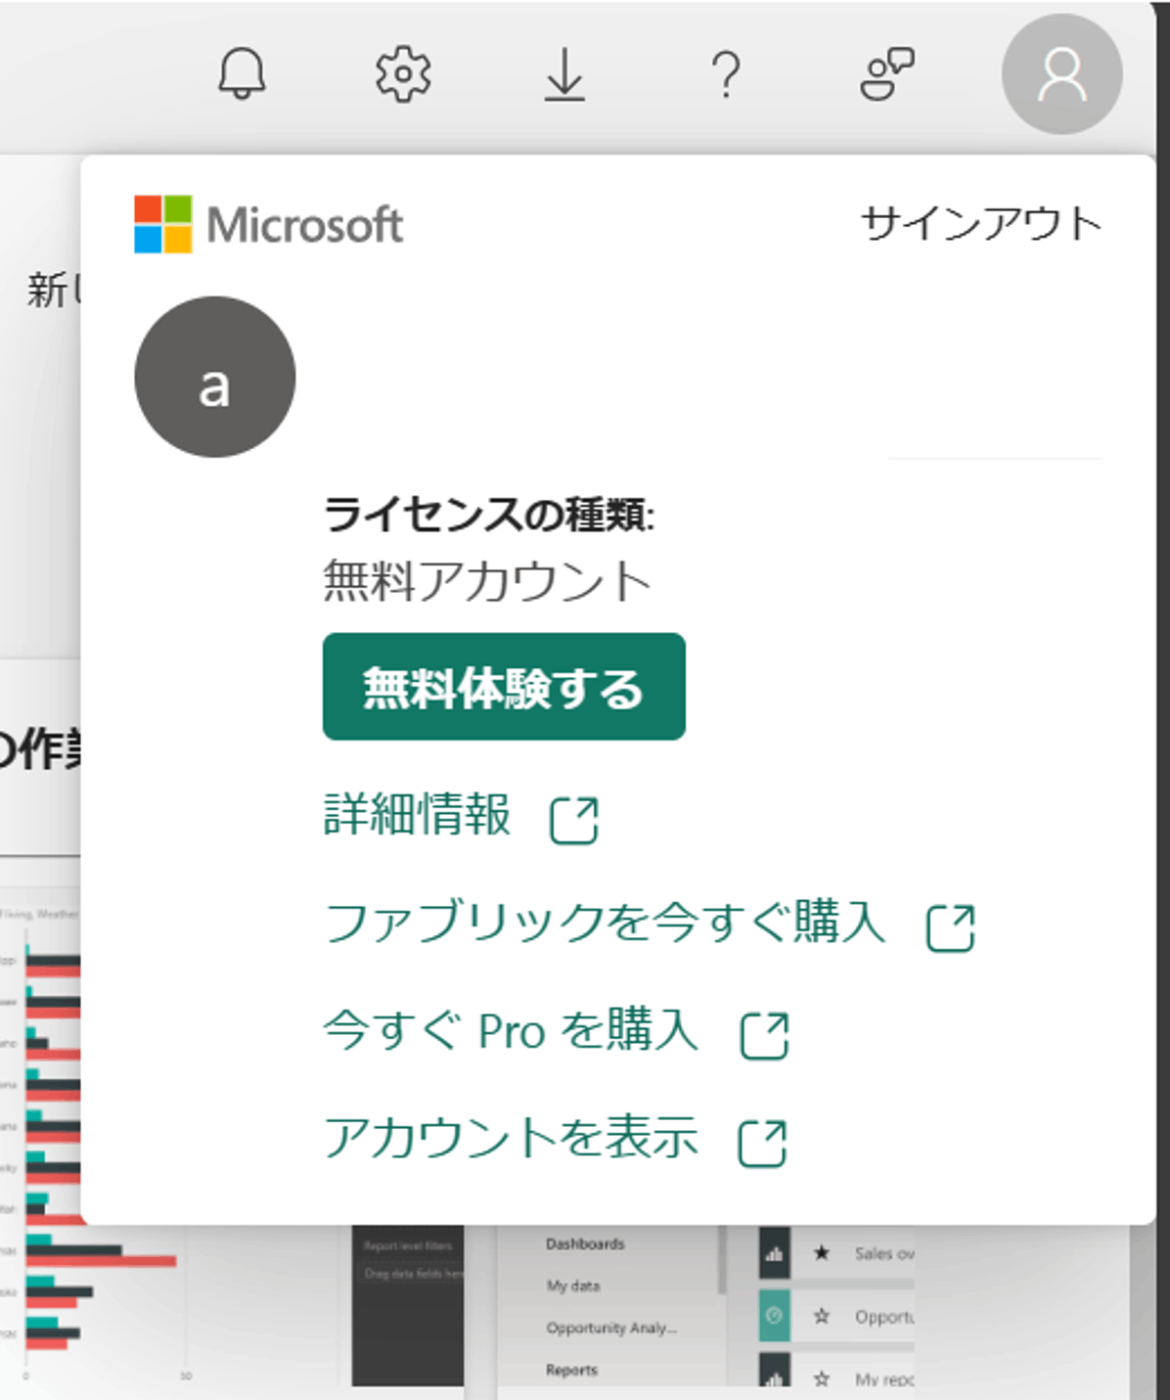Click external icon beside 今すぐ Pro を購入
The width and height of the screenshot is (1170, 1400).
(x=765, y=1035)
